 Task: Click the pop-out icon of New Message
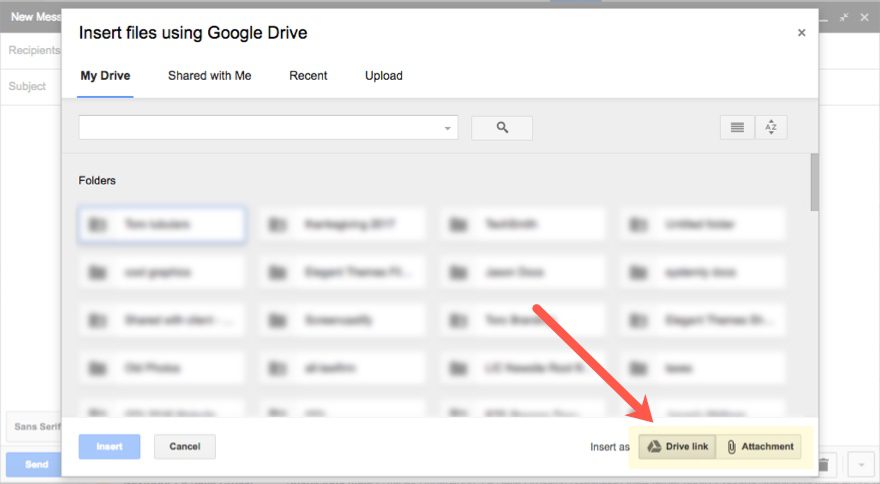(844, 17)
